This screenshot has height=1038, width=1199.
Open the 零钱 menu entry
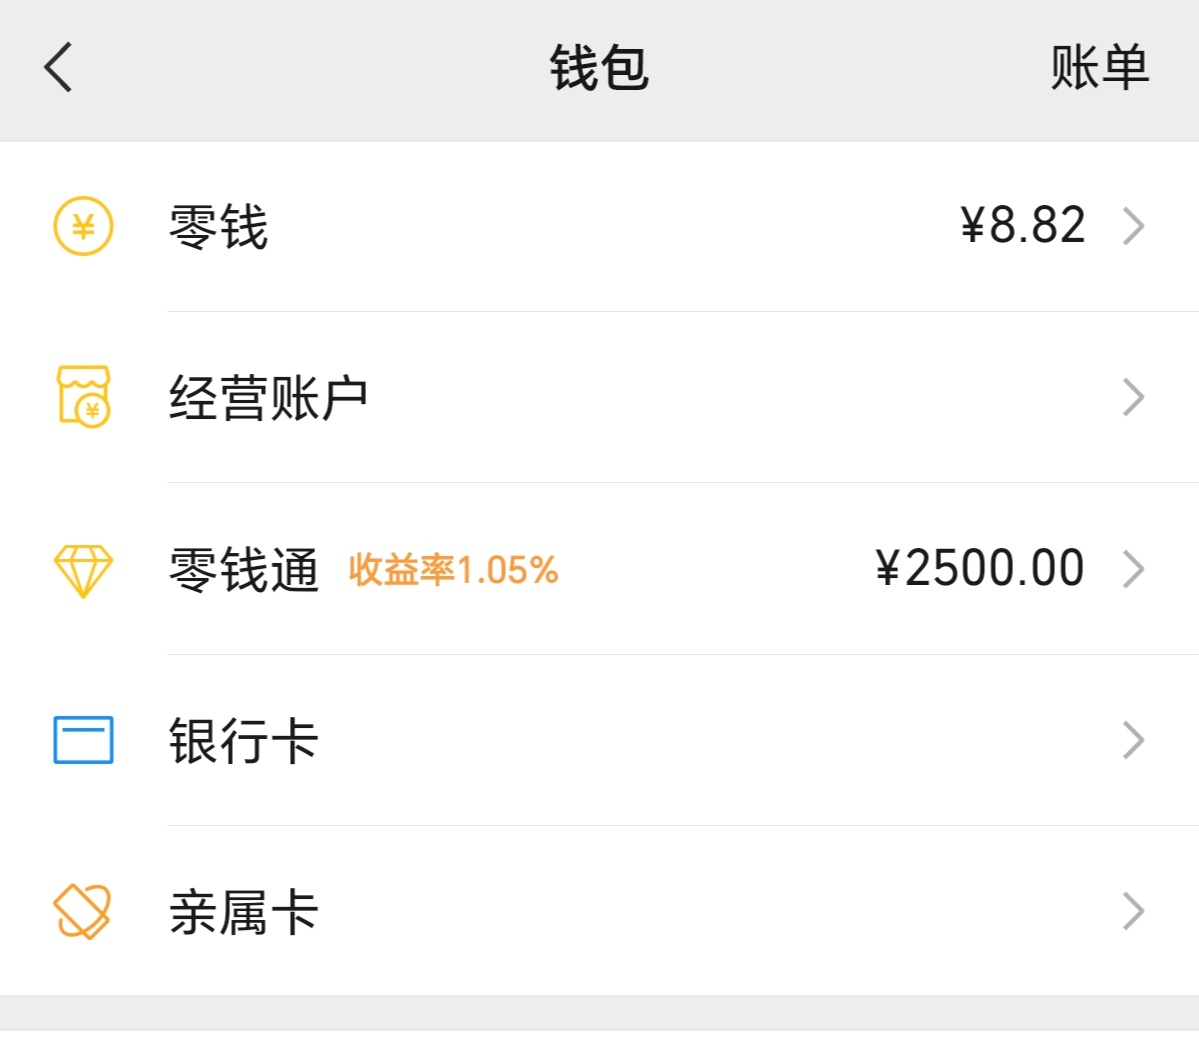pos(219,227)
